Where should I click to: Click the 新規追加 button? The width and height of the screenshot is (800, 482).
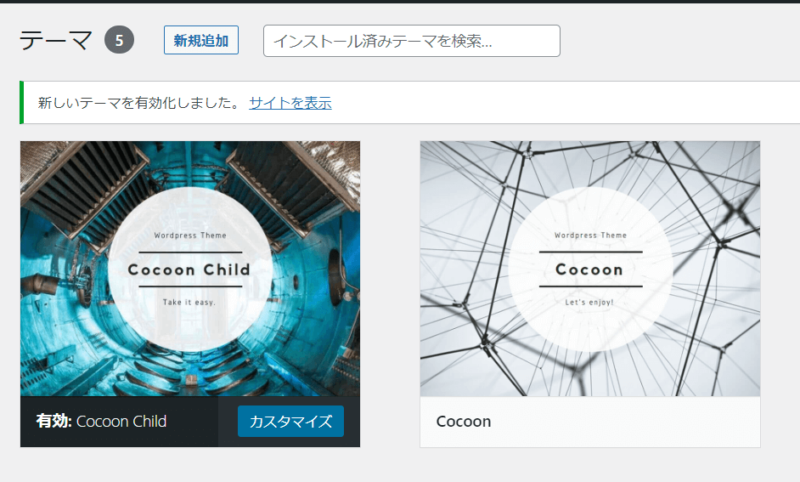[201, 40]
